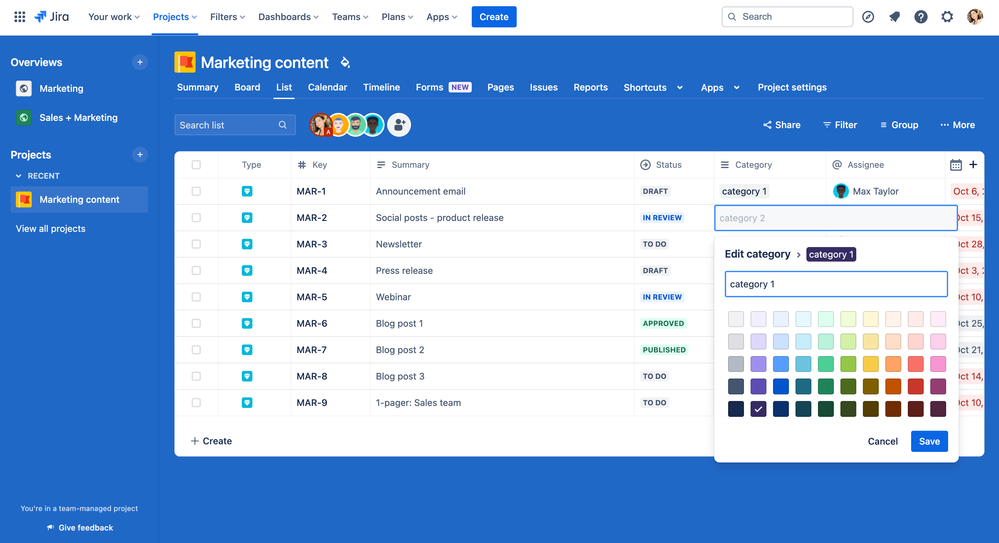Click the plus icon next to Projects
The image size is (999, 543).
click(x=140, y=154)
